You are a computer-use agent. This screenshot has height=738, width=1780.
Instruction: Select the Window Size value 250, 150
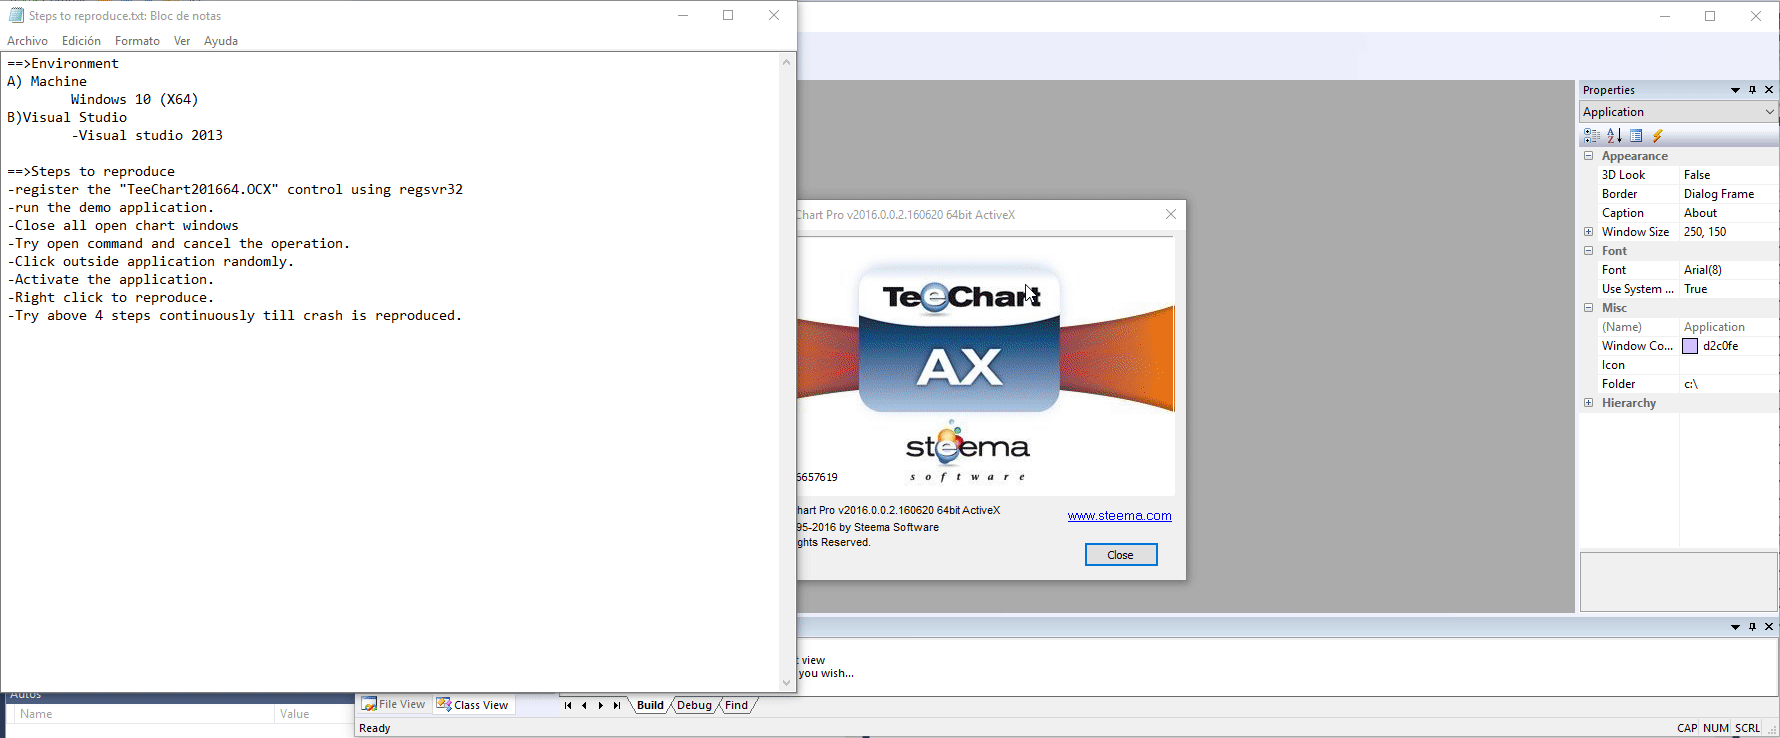1727,232
